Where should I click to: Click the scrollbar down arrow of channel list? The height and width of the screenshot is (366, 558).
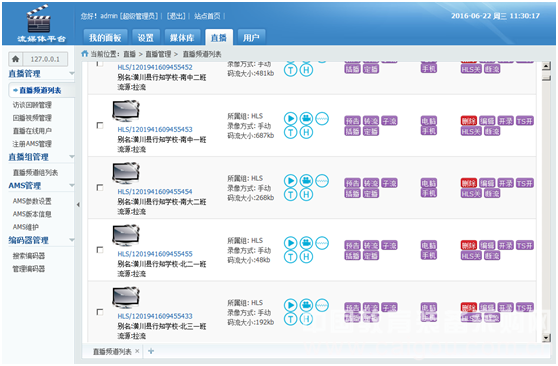(x=546, y=338)
